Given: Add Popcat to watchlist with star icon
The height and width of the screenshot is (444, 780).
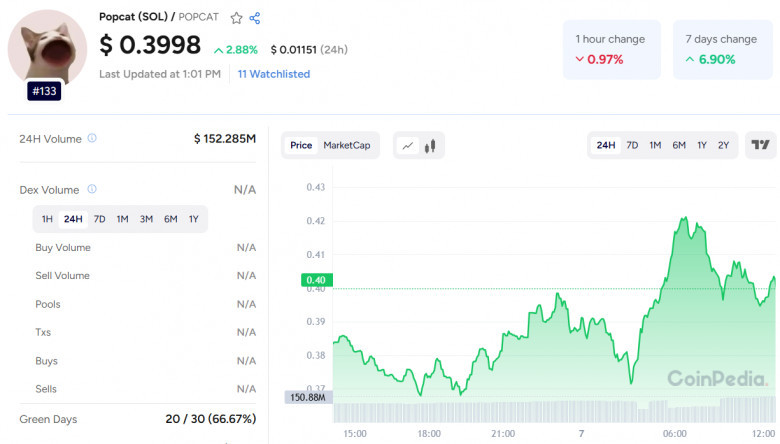Looking at the screenshot, I should (236, 18).
